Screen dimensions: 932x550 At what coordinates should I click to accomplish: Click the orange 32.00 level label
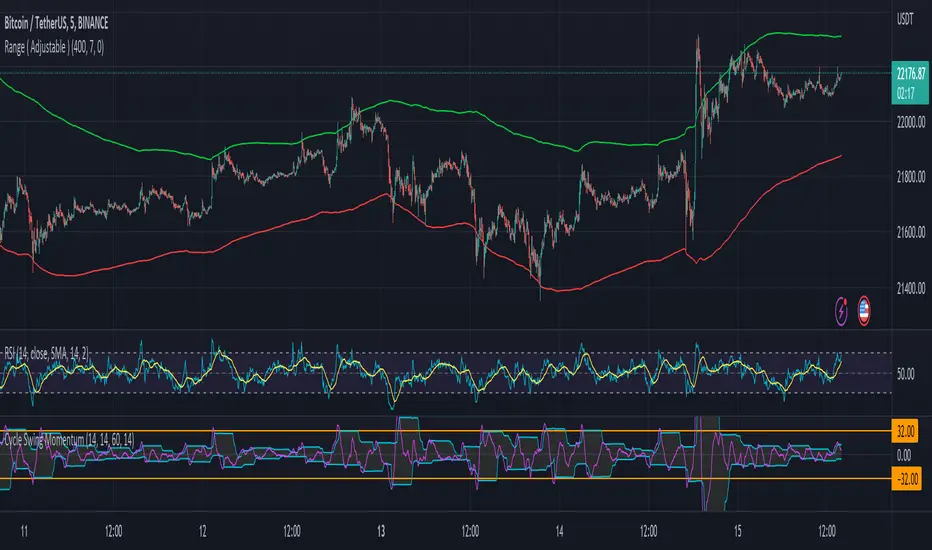905,431
